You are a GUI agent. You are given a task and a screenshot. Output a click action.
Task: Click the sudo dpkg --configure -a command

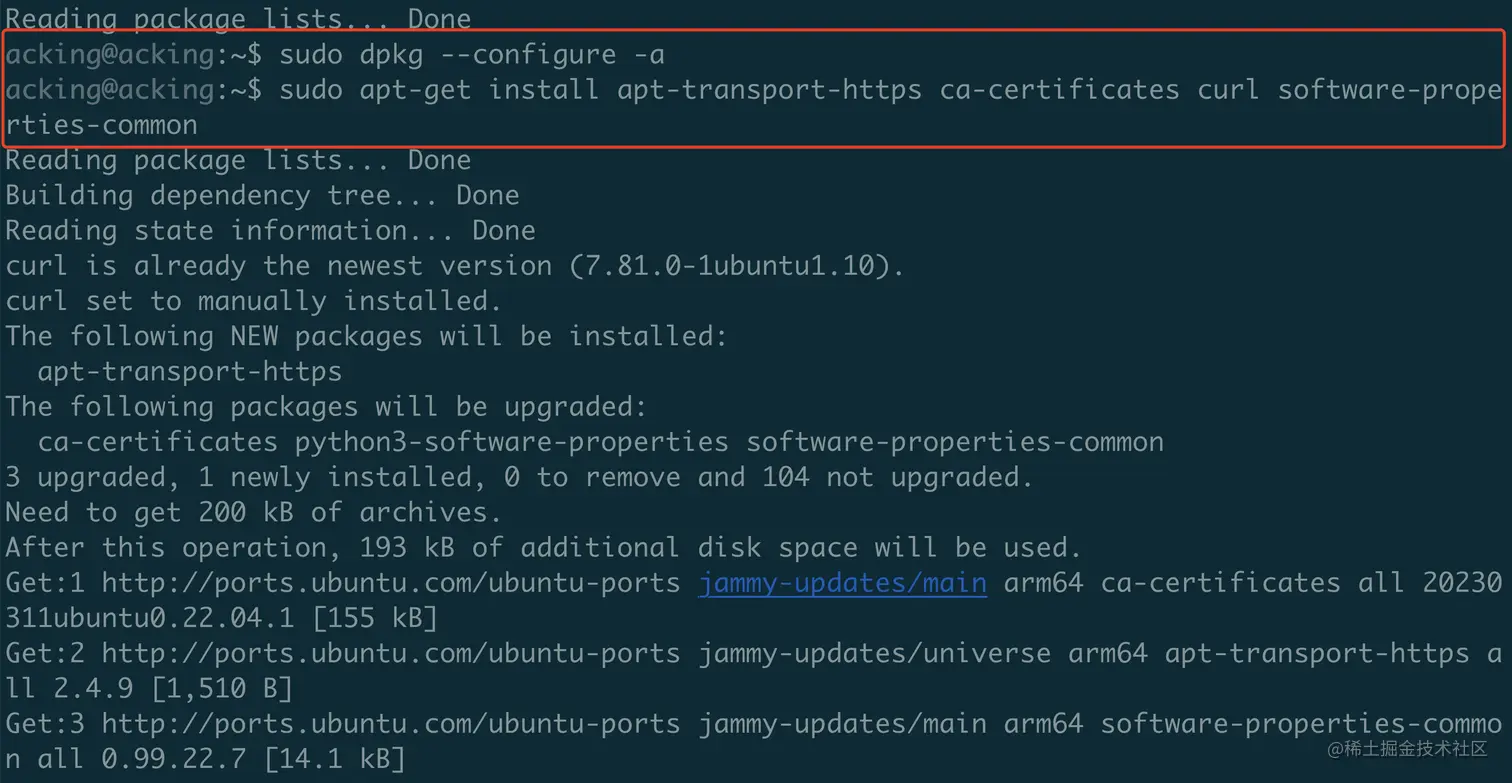472,55
